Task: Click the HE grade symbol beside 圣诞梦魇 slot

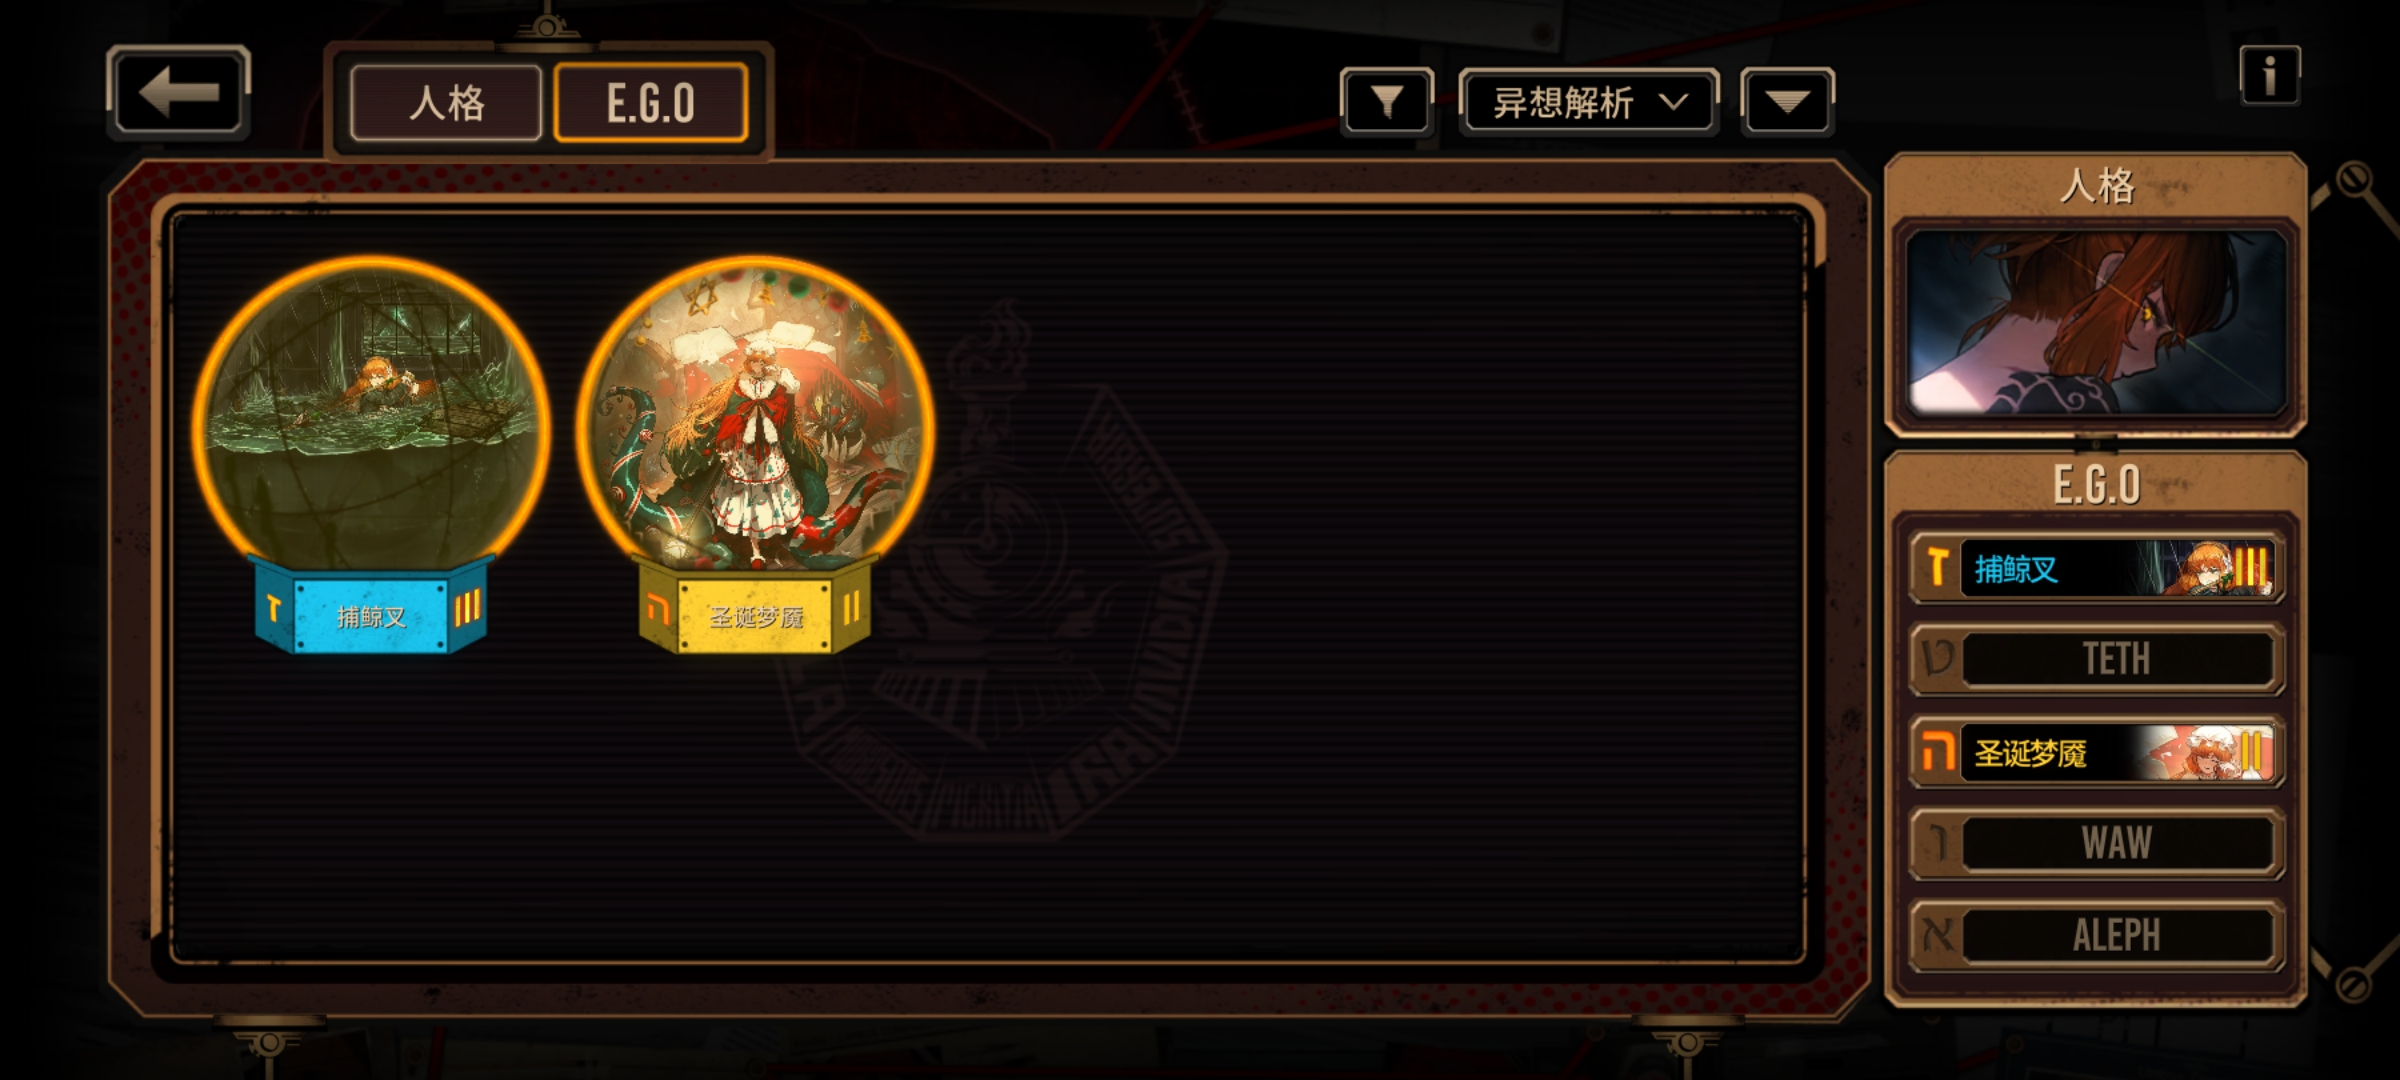Action: click(1937, 752)
